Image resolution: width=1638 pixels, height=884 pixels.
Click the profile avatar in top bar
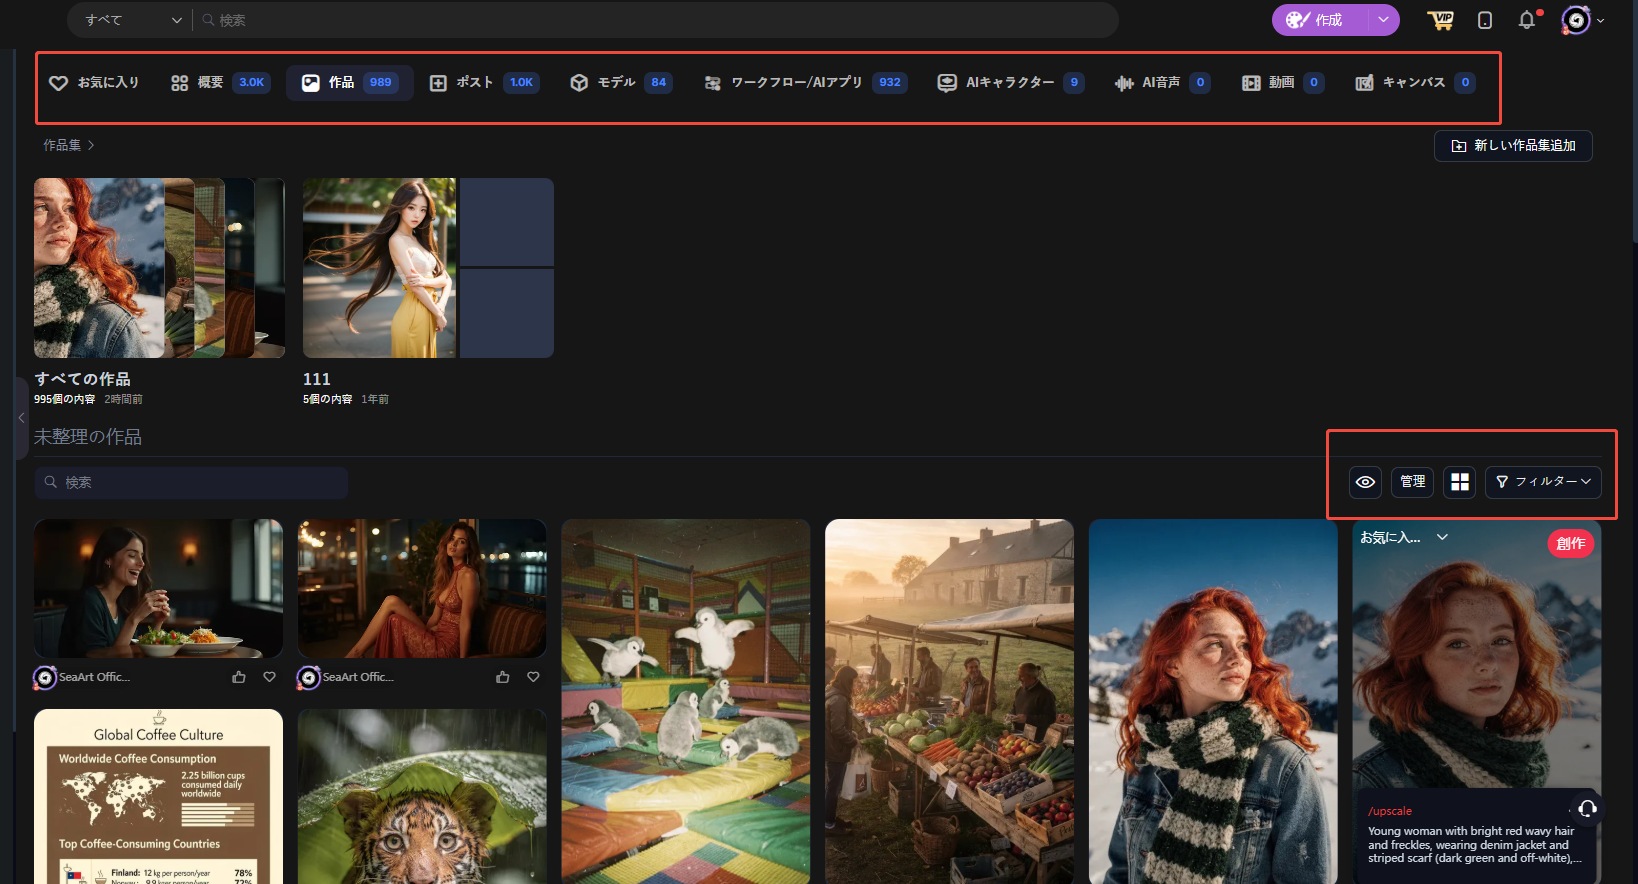(x=1576, y=20)
